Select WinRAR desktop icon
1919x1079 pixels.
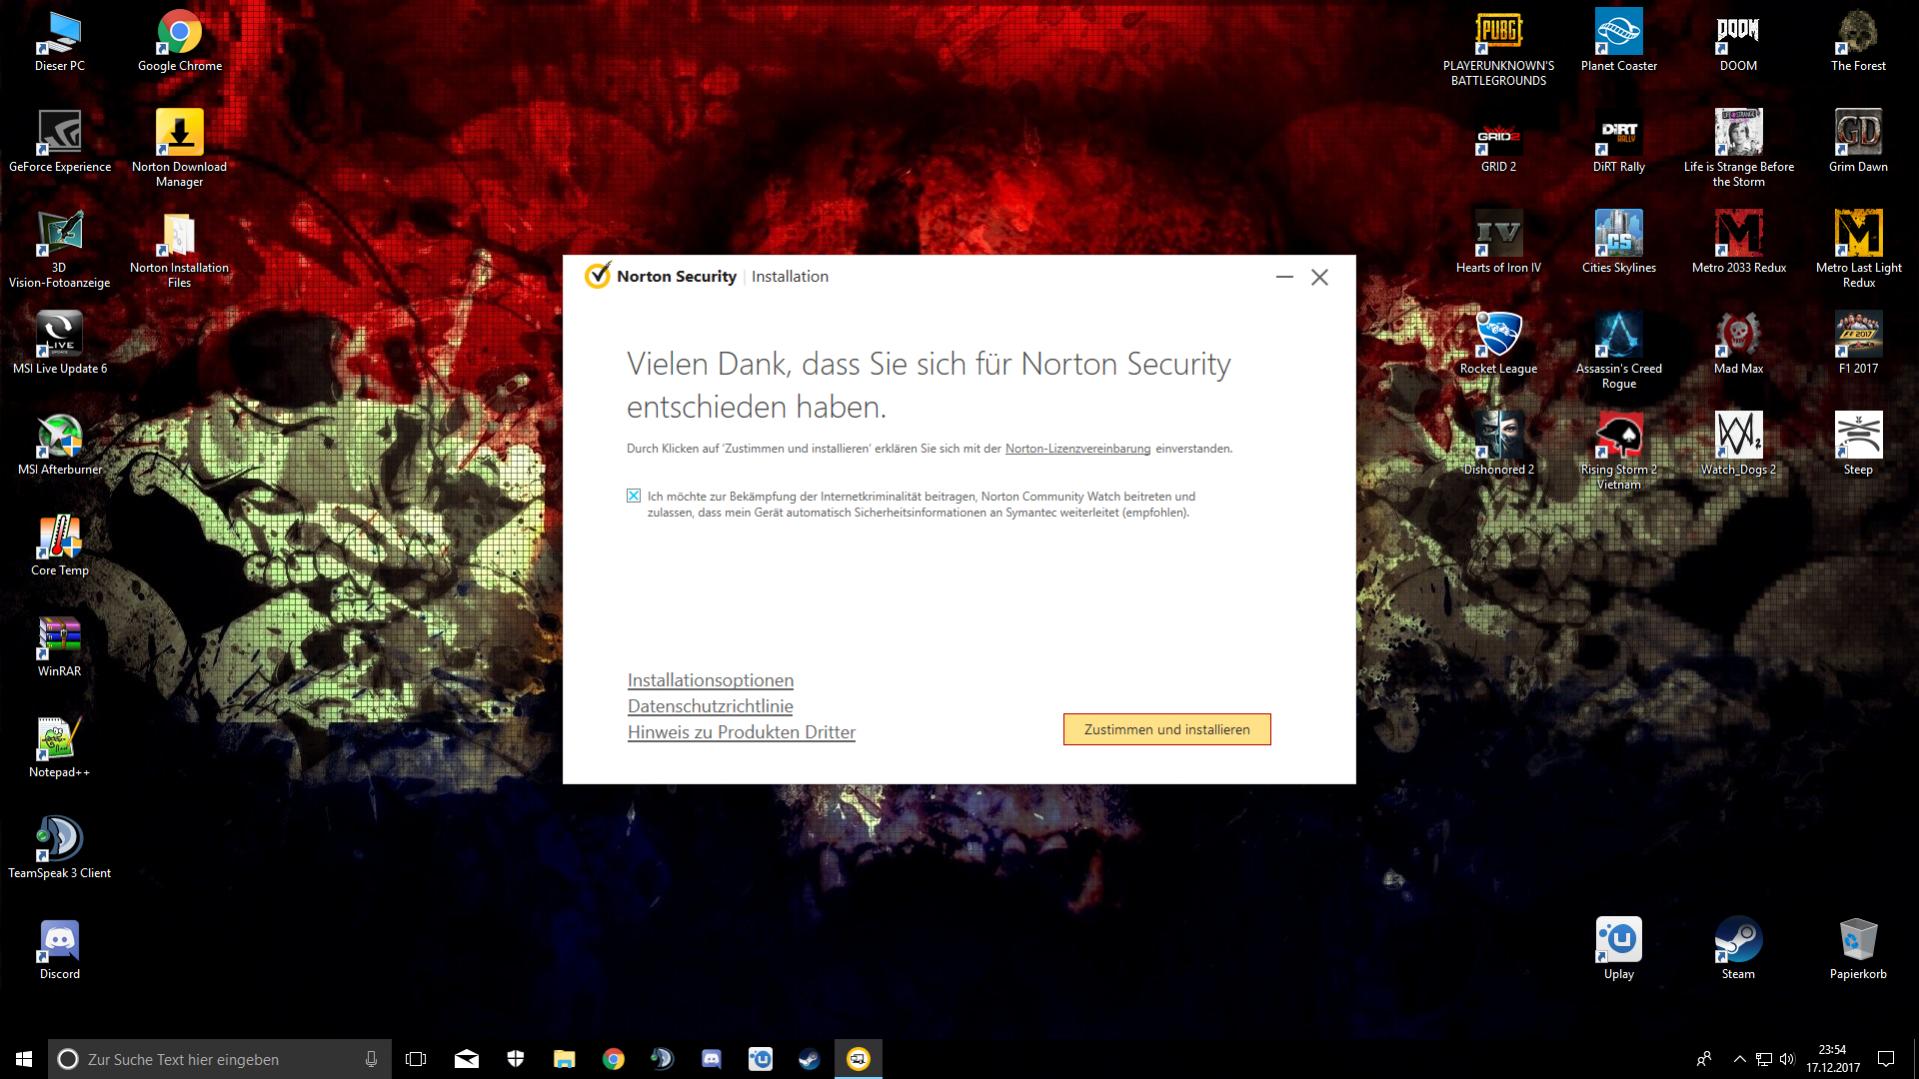60,646
